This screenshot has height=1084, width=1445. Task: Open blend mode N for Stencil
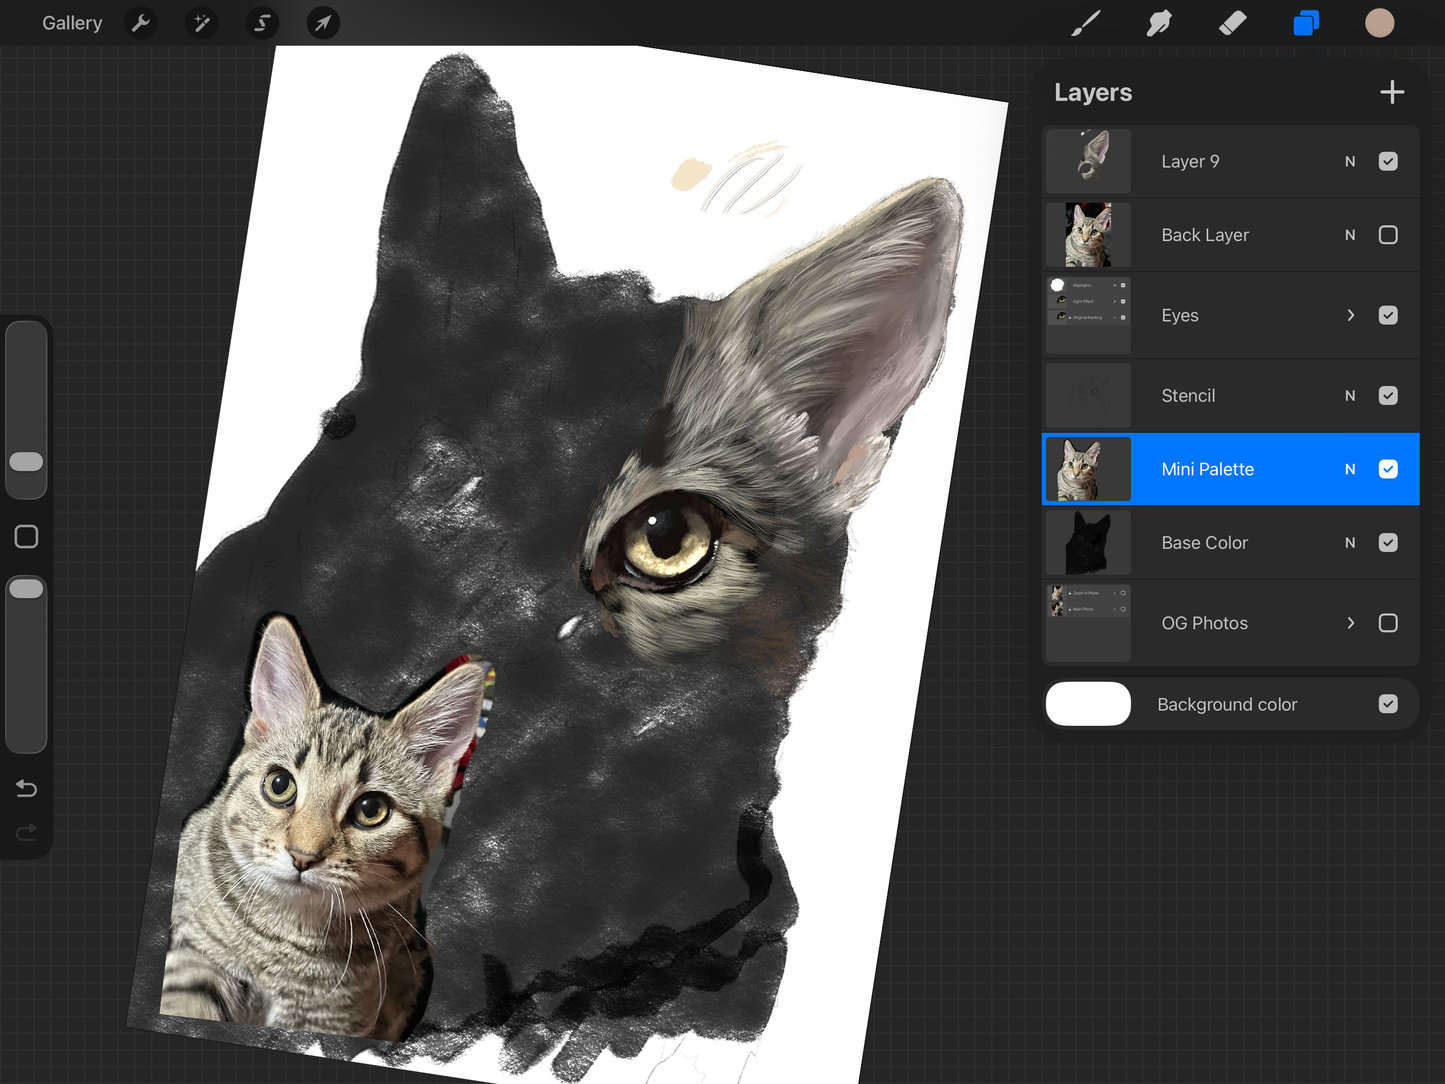(x=1350, y=396)
